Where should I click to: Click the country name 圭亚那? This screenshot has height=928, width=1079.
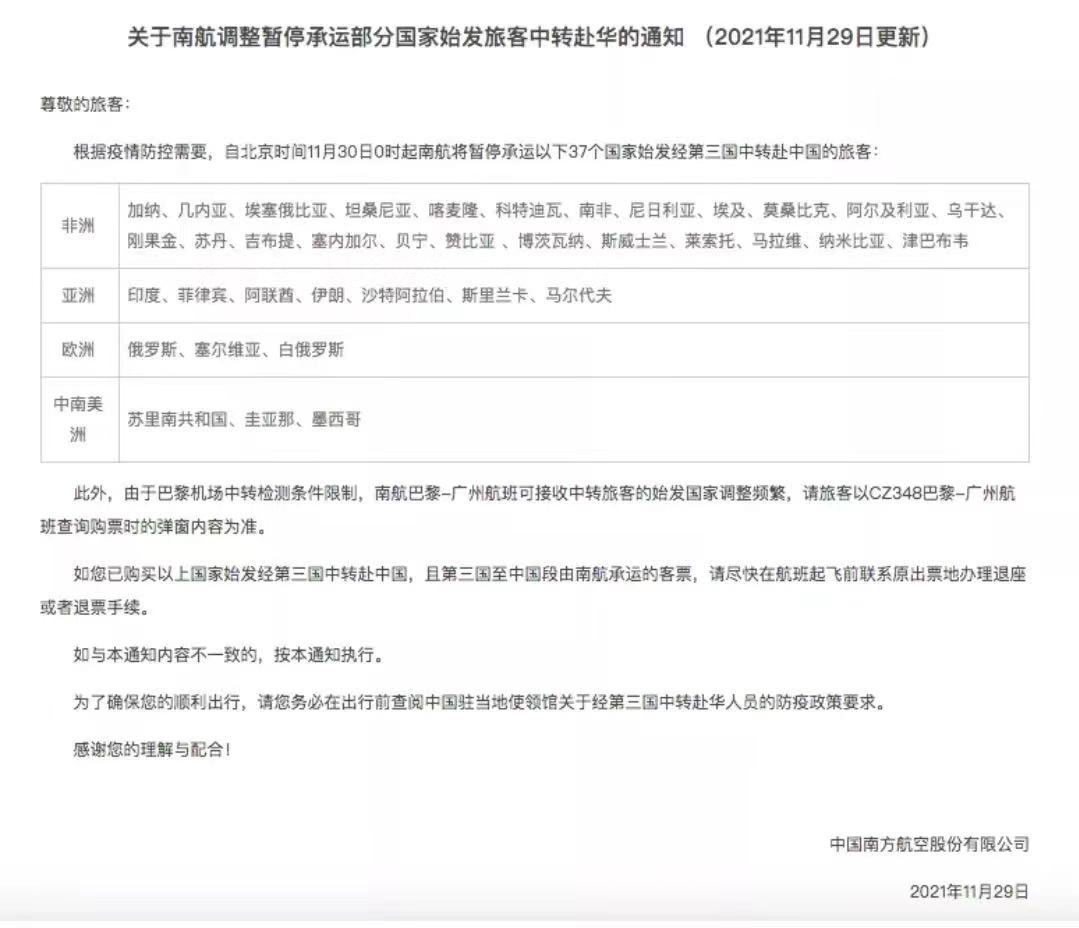point(270,419)
